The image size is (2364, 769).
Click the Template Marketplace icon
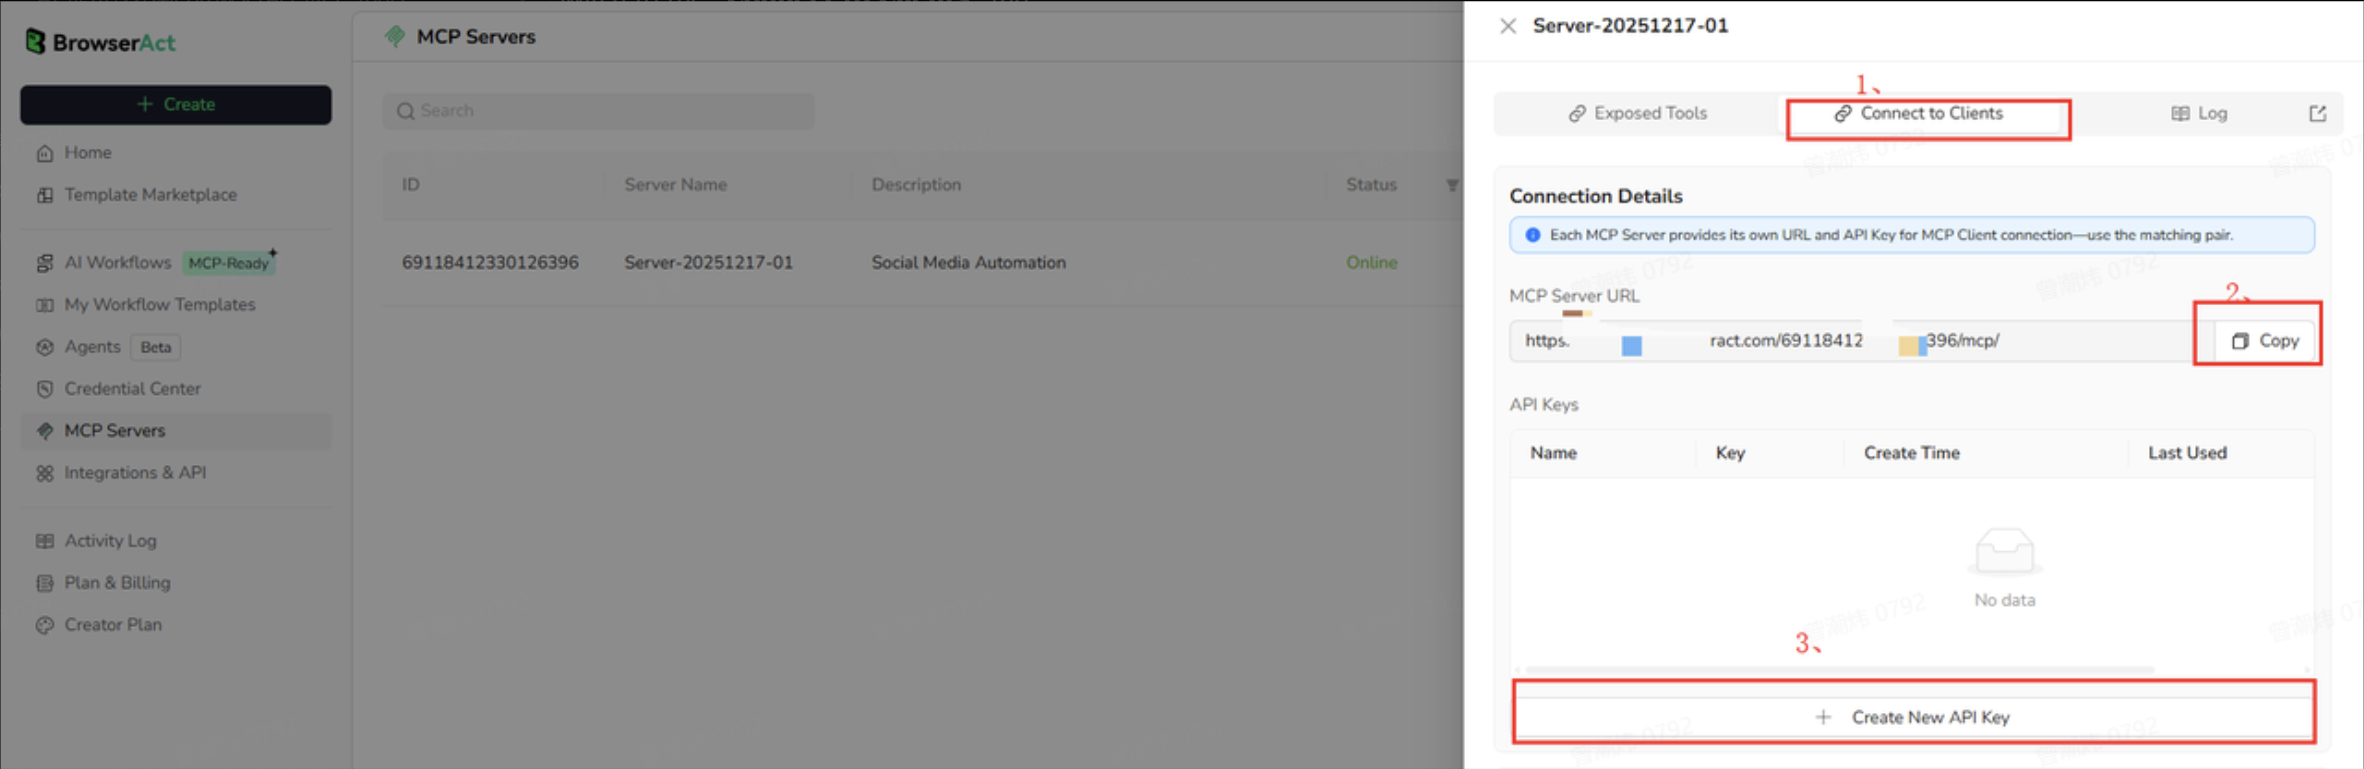click(44, 195)
